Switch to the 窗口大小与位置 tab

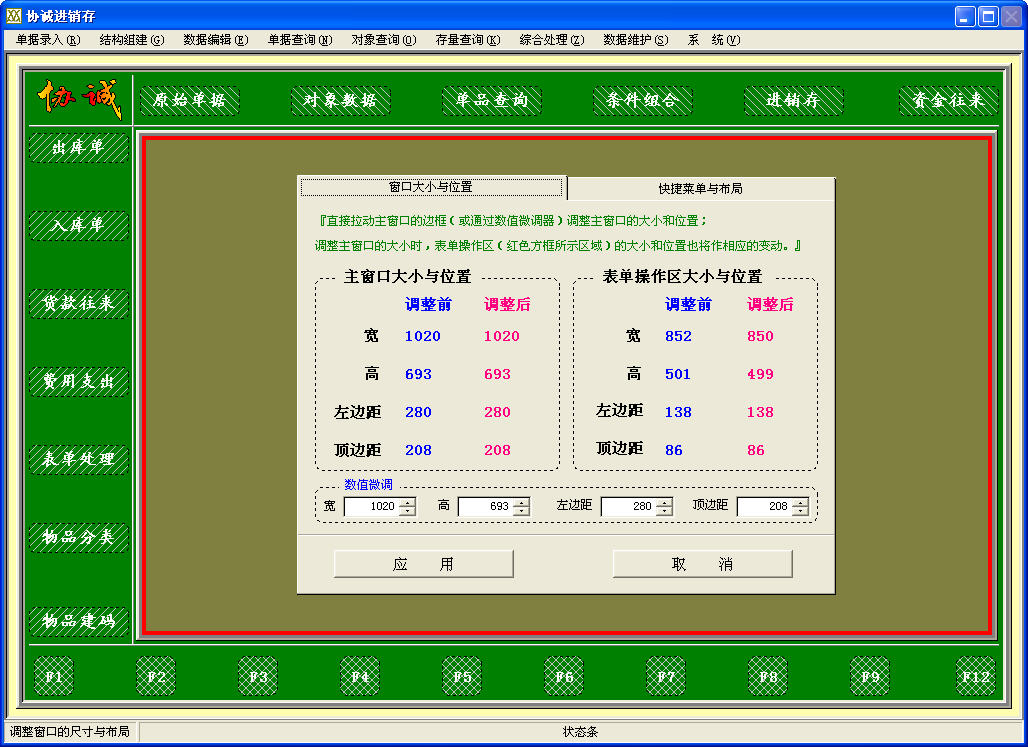(x=430, y=187)
